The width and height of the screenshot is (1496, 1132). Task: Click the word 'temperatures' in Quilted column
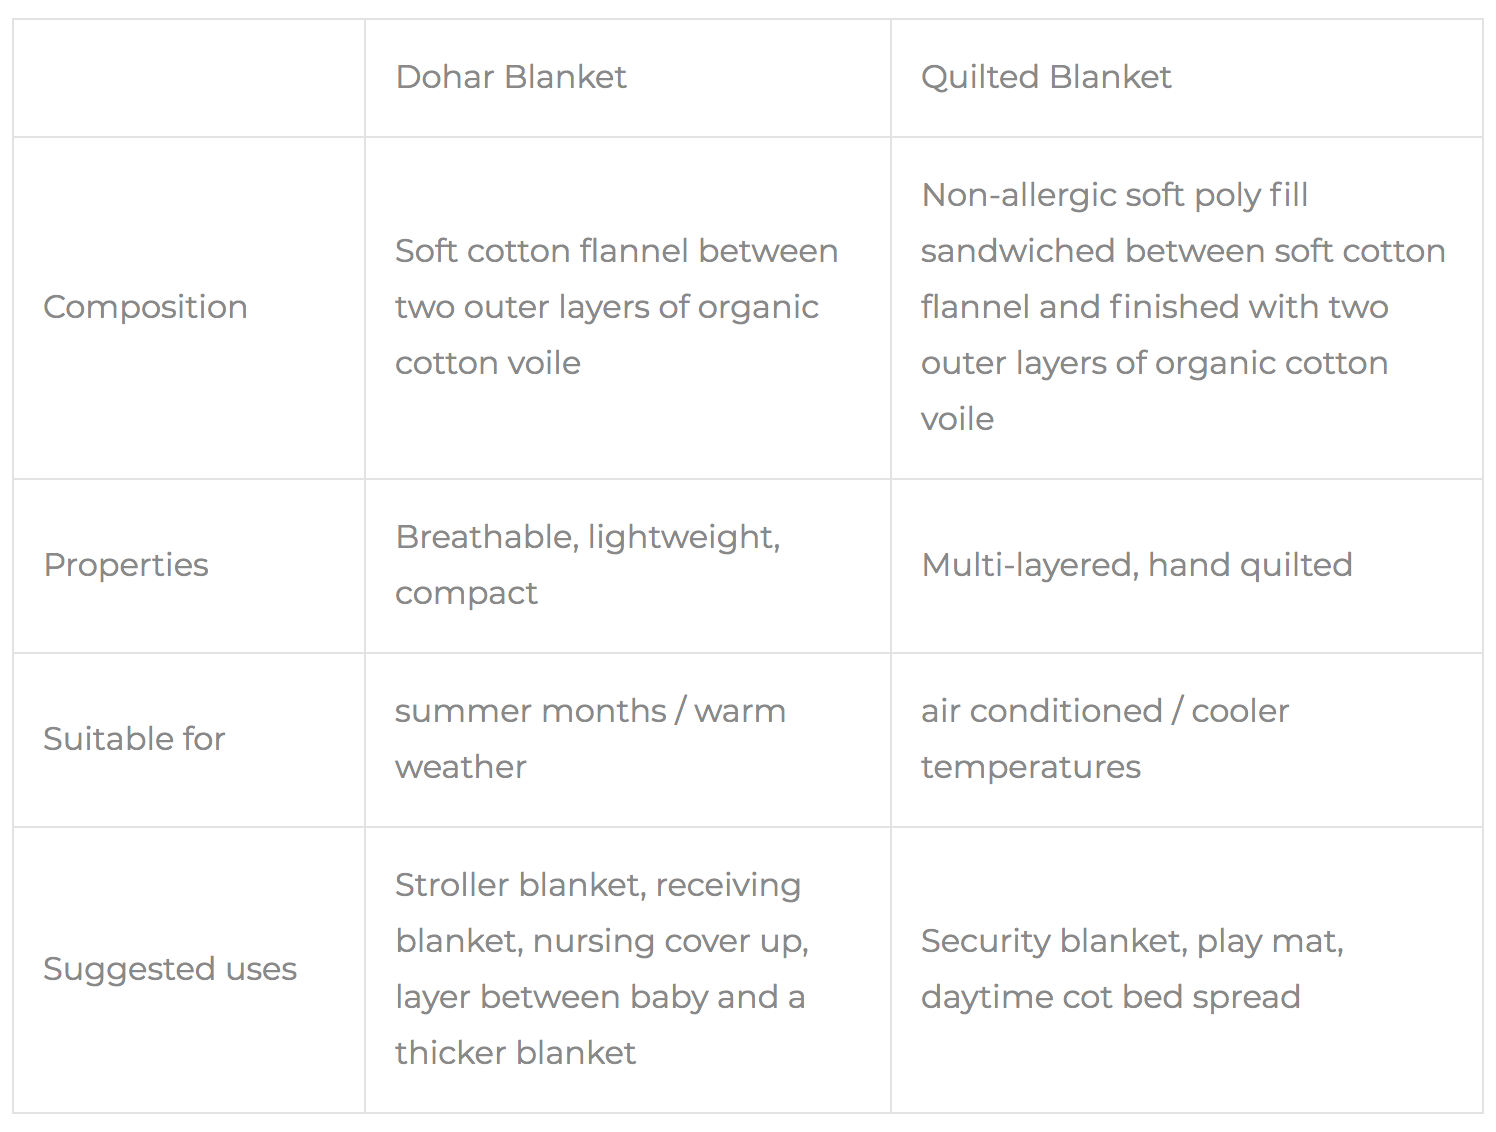point(1030,767)
